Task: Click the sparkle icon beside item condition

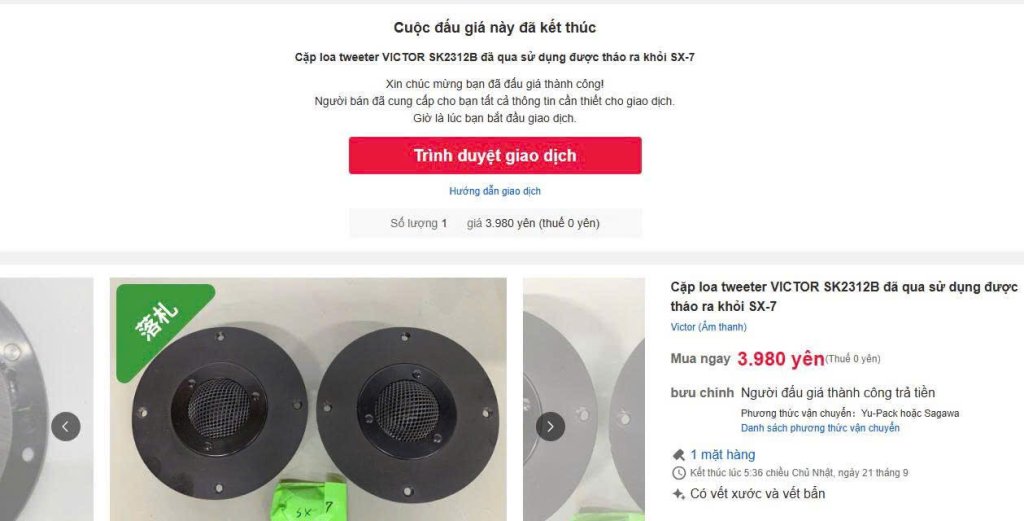Action: pos(679,494)
